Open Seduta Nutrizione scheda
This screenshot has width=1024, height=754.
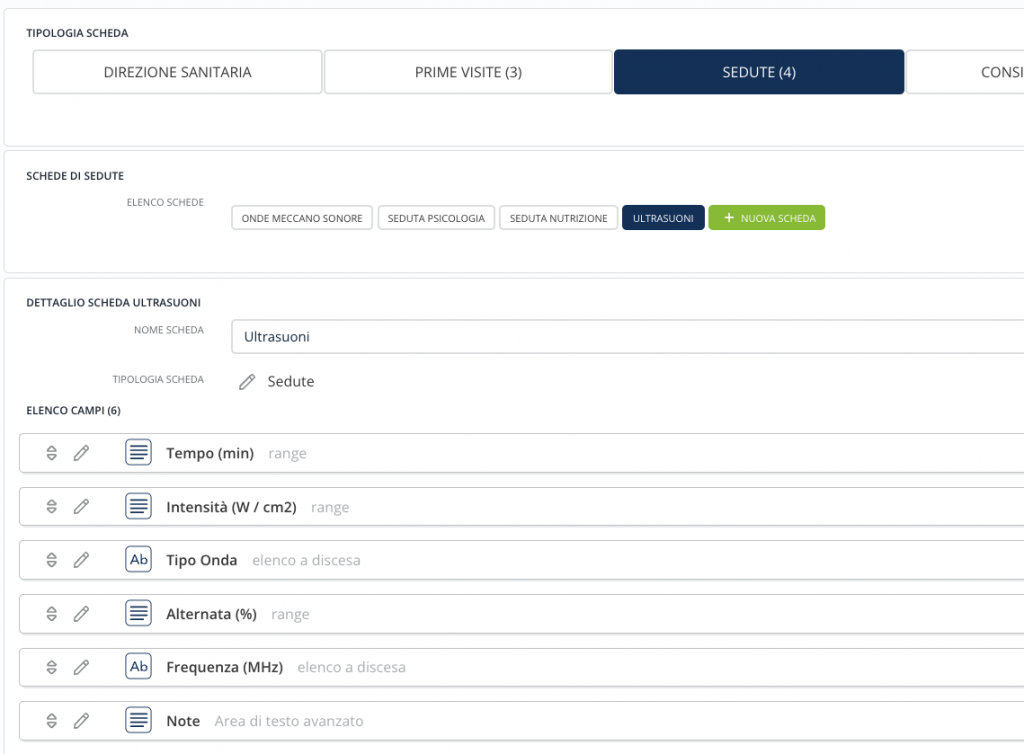(x=558, y=218)
